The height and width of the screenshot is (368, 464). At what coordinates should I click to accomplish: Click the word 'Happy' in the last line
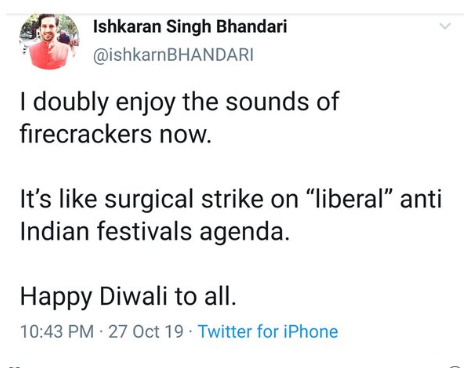pos(56,297)
